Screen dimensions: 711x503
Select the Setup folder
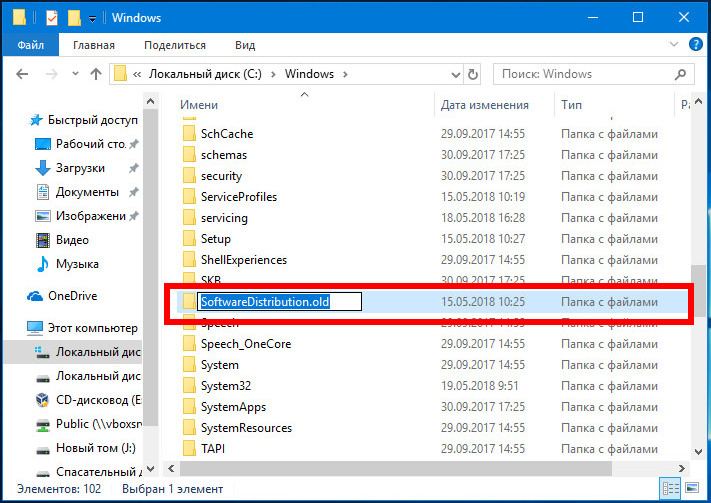pyautogui.click(x=215, y=239)
